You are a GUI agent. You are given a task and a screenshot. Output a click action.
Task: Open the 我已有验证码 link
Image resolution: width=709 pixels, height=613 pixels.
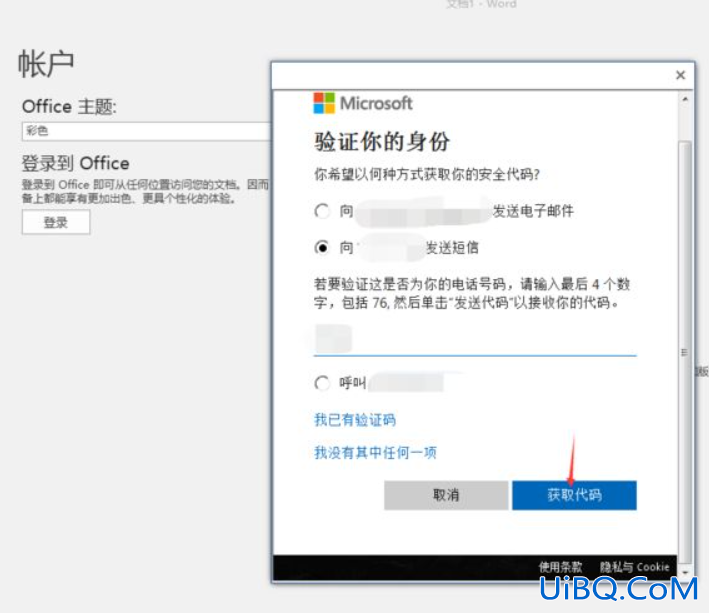point(355,420)
